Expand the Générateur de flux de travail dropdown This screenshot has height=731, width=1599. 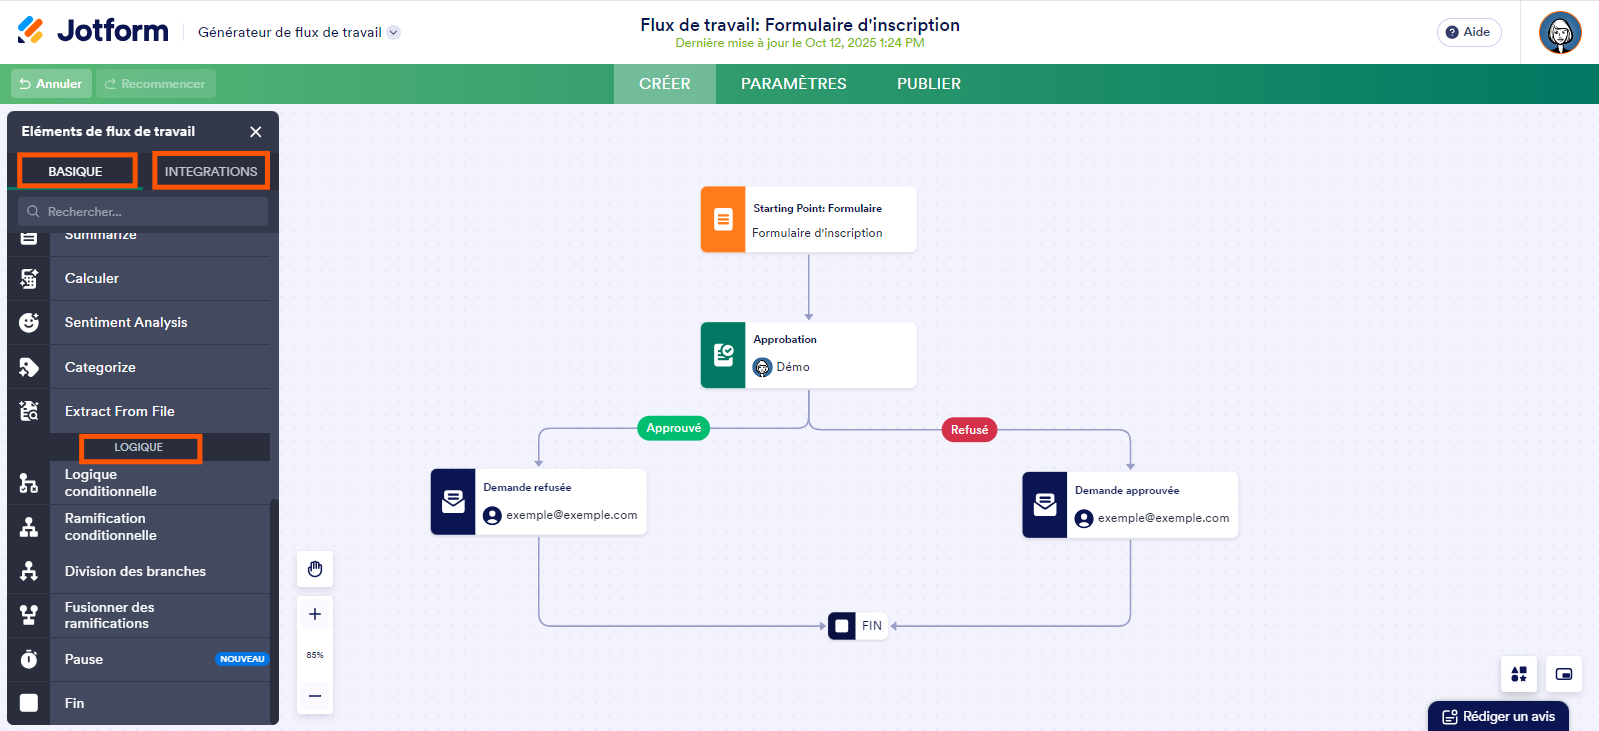394,32
